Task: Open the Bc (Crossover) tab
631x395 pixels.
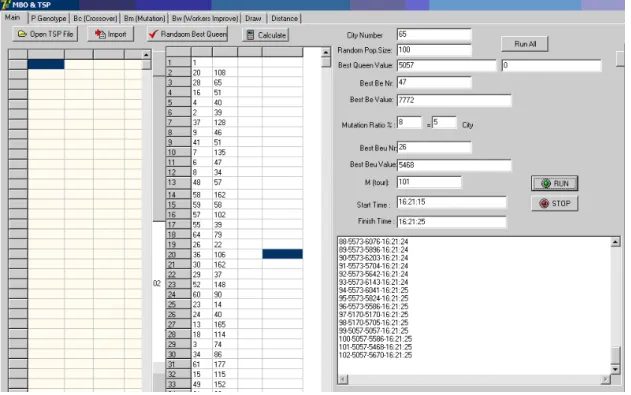Action: [x=95, y=19]
